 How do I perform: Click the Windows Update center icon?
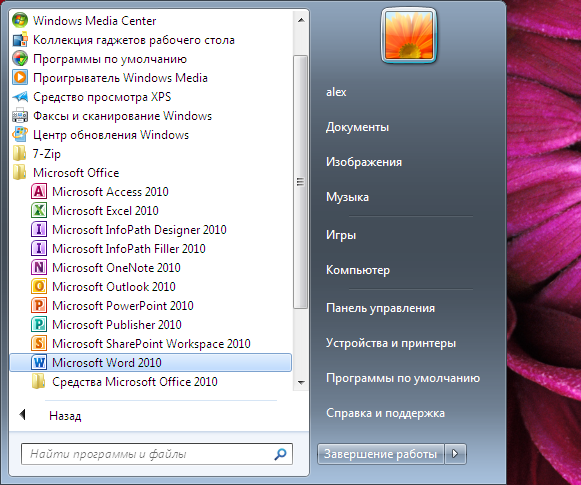pyautogui.click(x=20, y=134)
